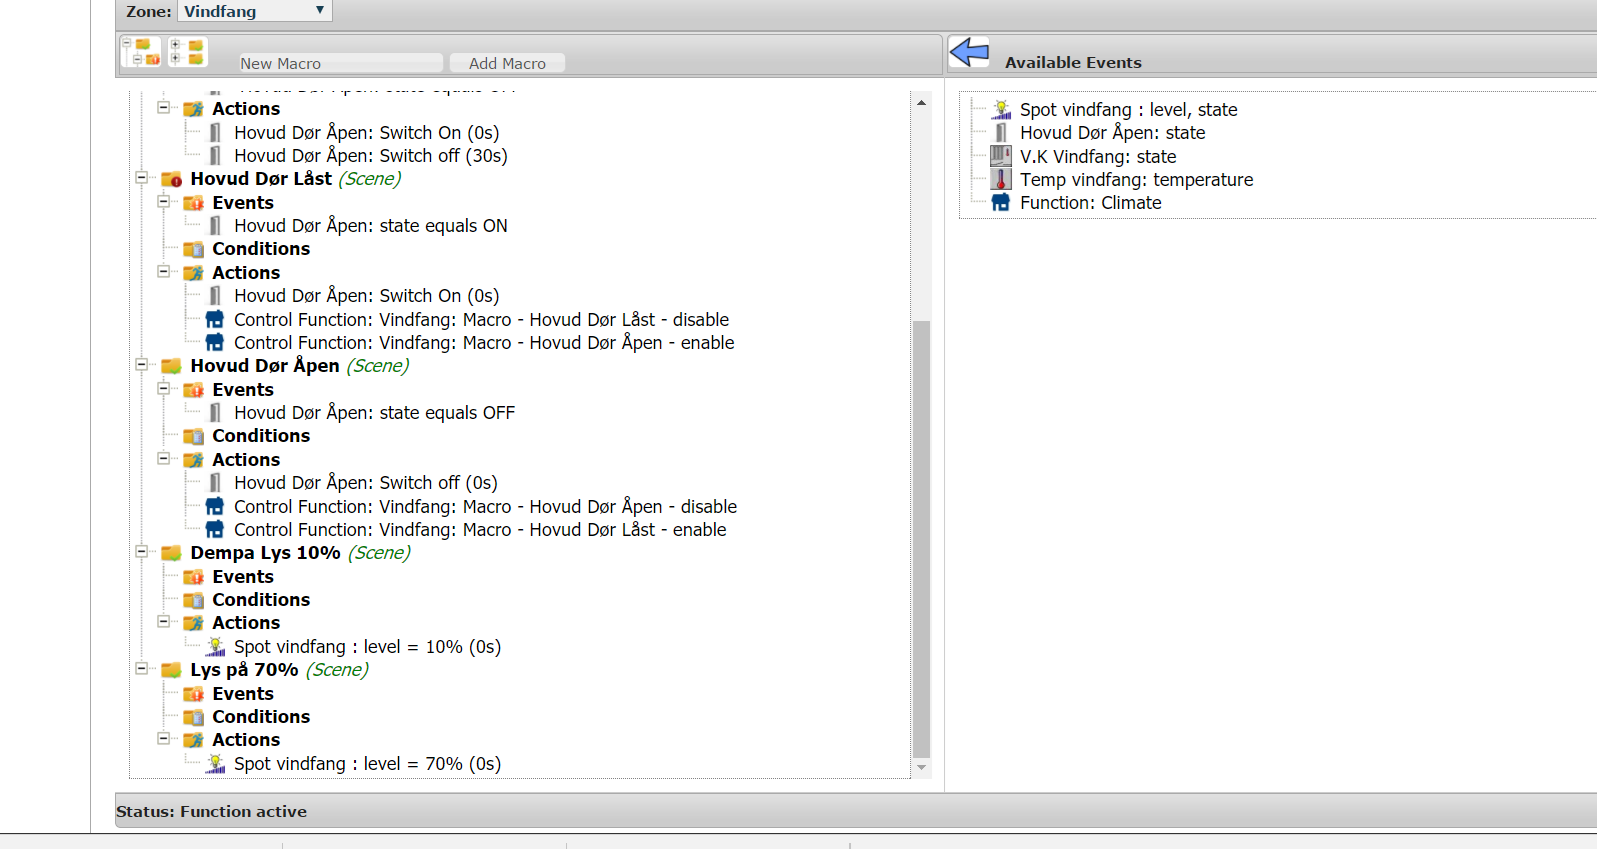The image size is (1597, 849).
Task: Select 'Hovud Dør Åpen: state' available event
Action: click(x=1112, y=133)
